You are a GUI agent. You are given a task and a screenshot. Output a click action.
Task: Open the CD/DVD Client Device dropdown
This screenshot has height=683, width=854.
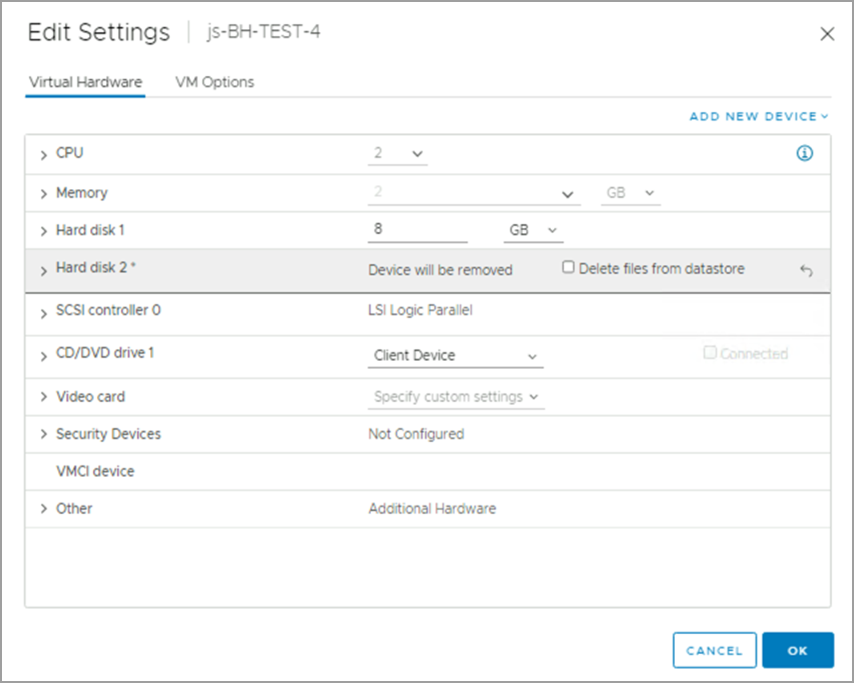(x=455, y=356)
